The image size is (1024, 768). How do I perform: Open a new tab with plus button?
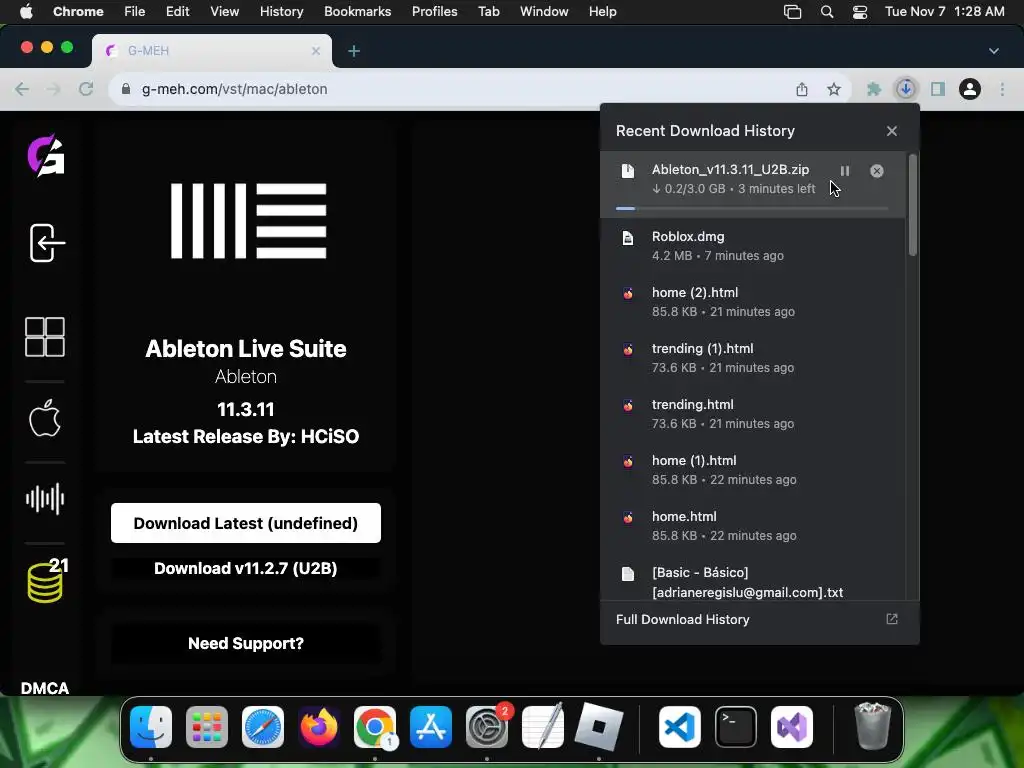pyautogui.click(x=354, y=51)
